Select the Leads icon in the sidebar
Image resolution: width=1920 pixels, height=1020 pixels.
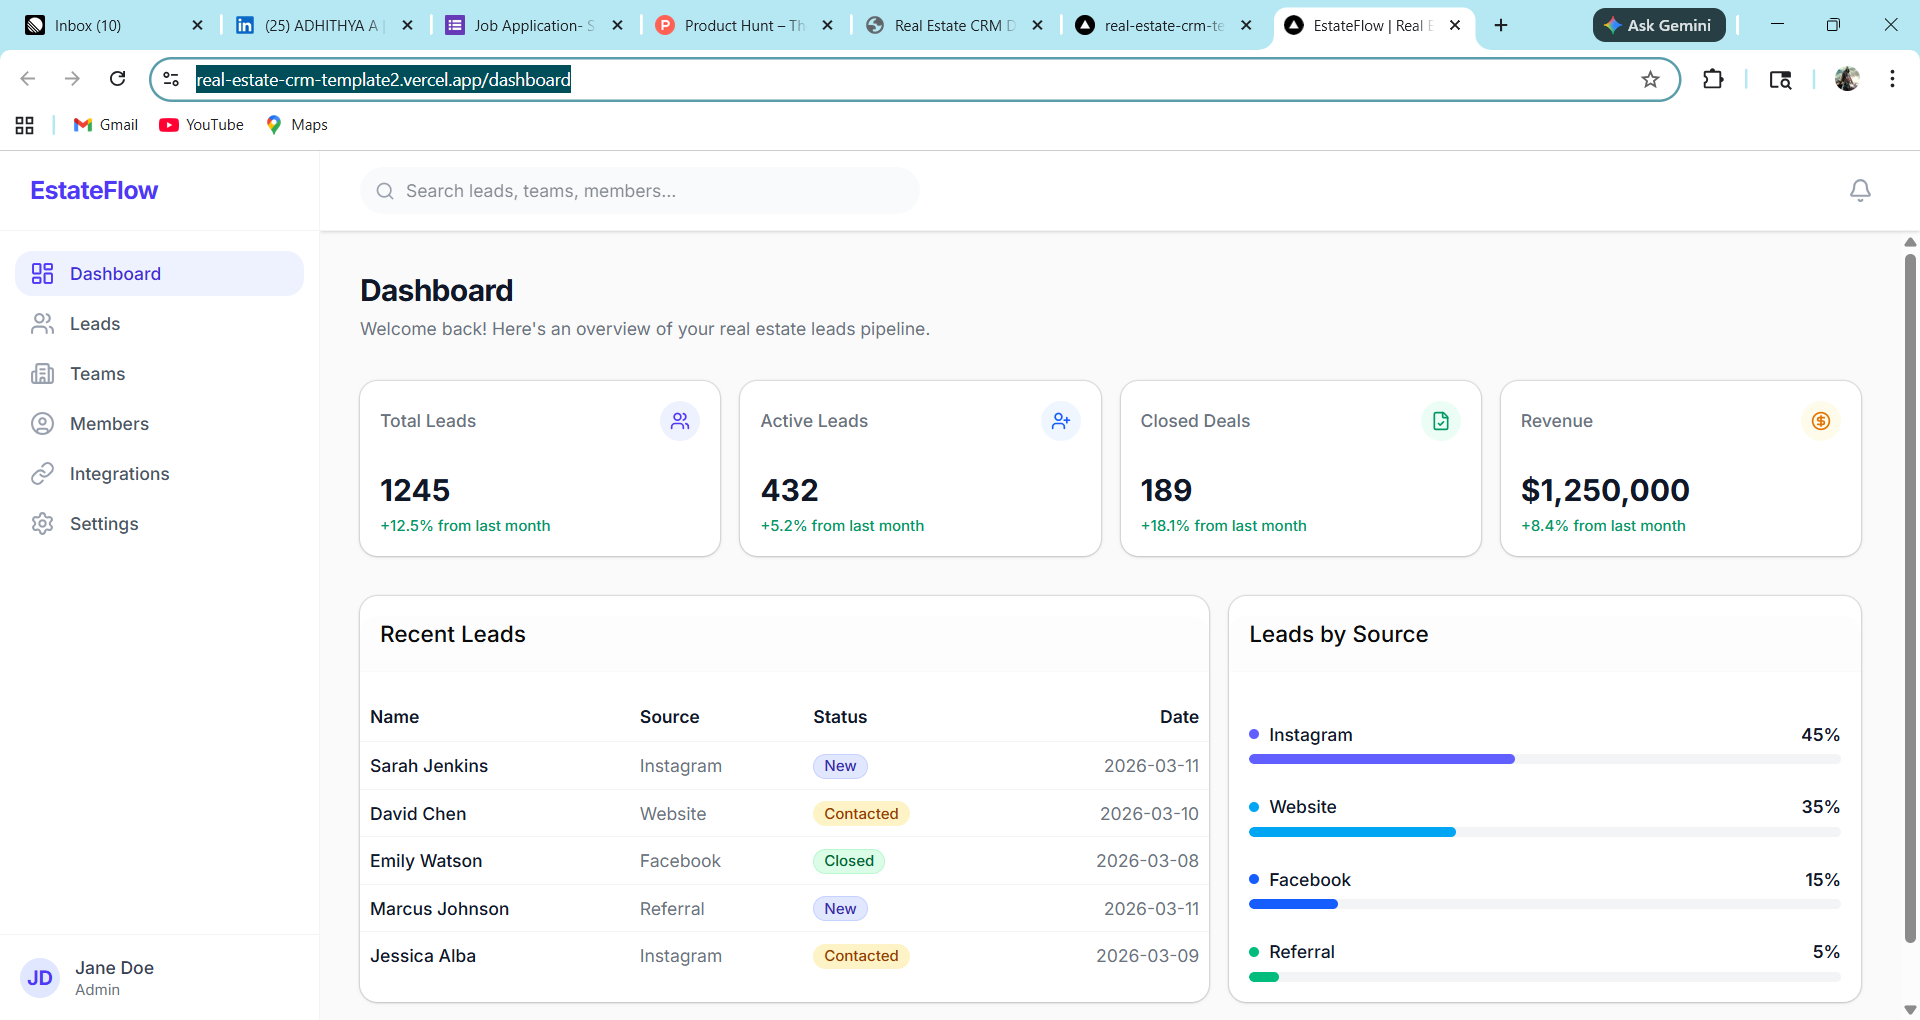point(42,323)
